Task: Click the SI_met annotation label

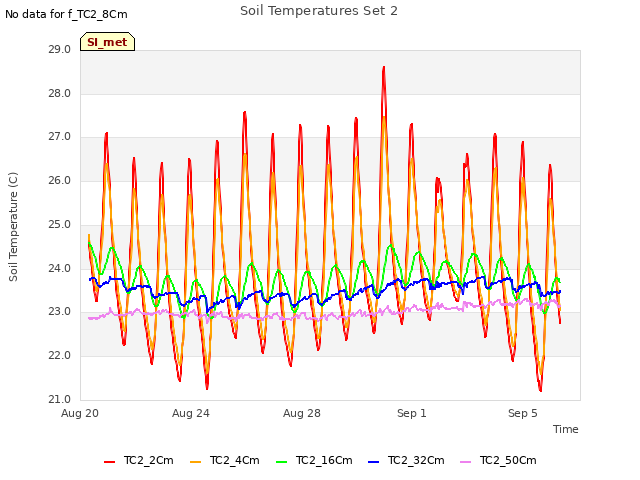Action: pyautogui.click(x=107, y=42)
